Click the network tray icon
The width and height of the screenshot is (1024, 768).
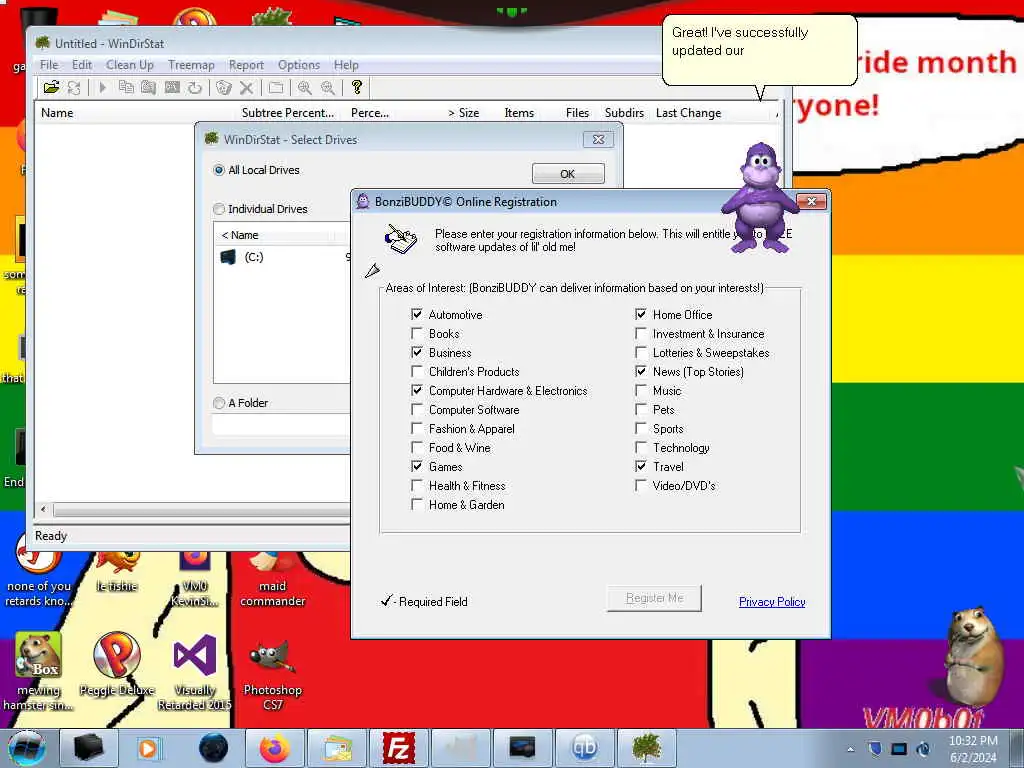tap(899, 748)
